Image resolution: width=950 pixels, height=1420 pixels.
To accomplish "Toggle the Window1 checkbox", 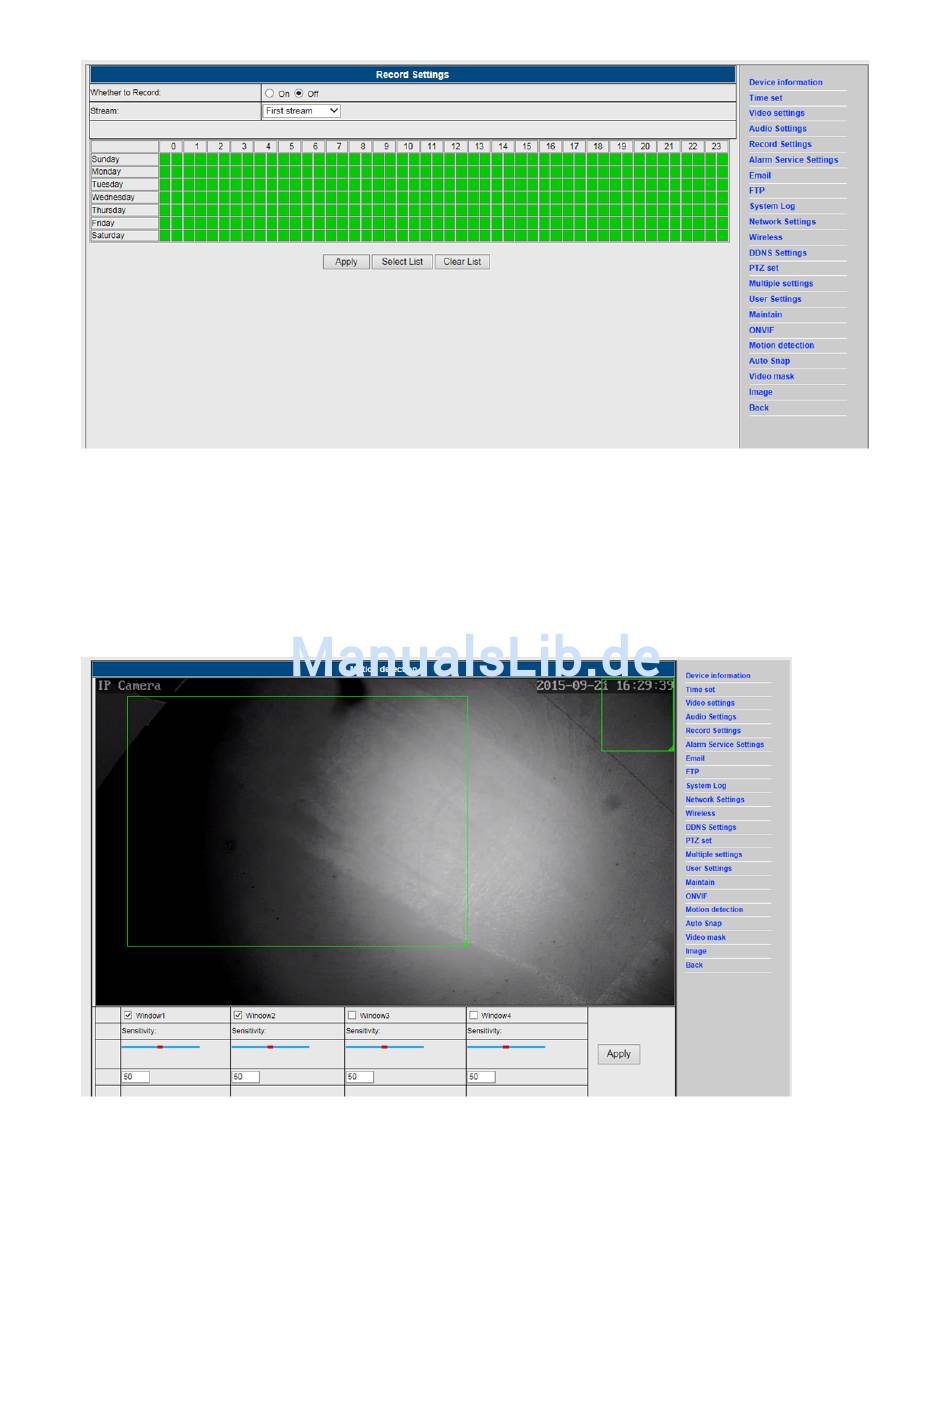I will click(x=128, y=1015).
